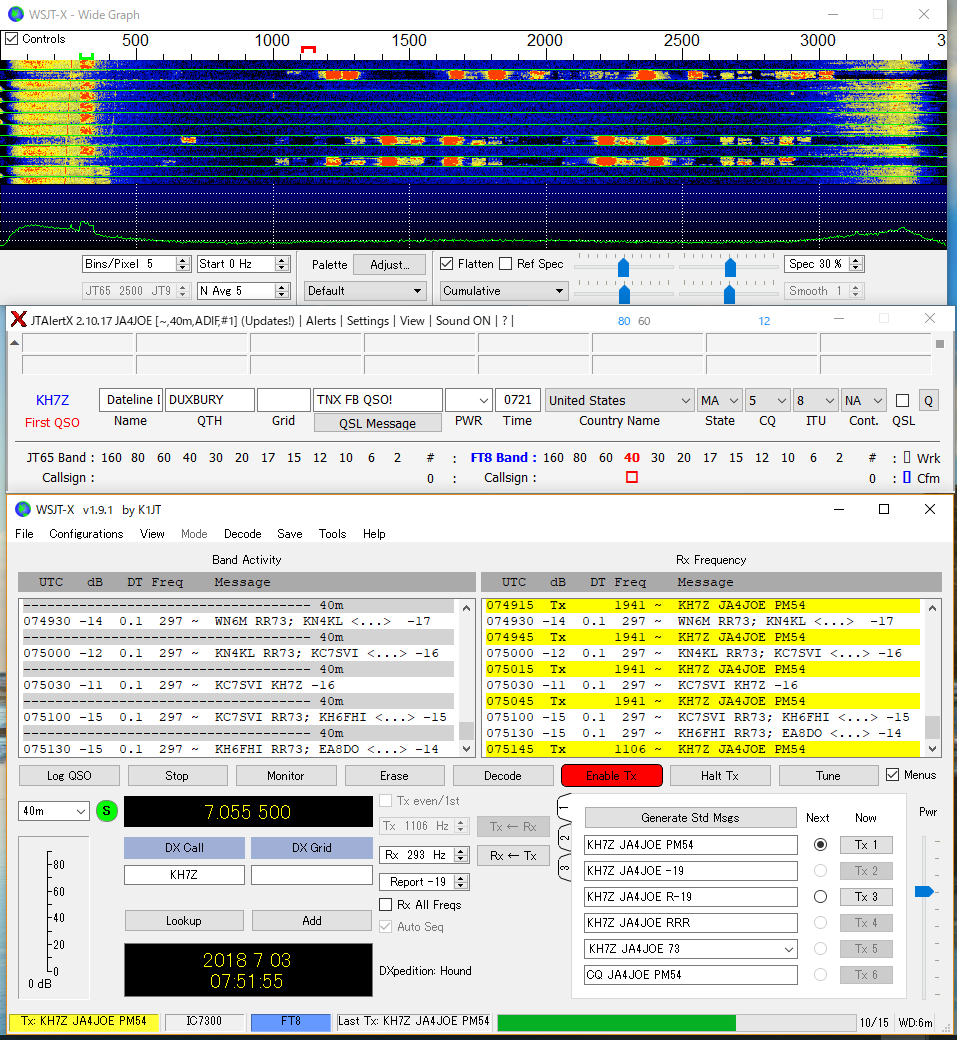Screen dimensions: 957x1040
Task: Click the WSJT-X Wide Graph globe icon
Action: click(x=15, y=15)
